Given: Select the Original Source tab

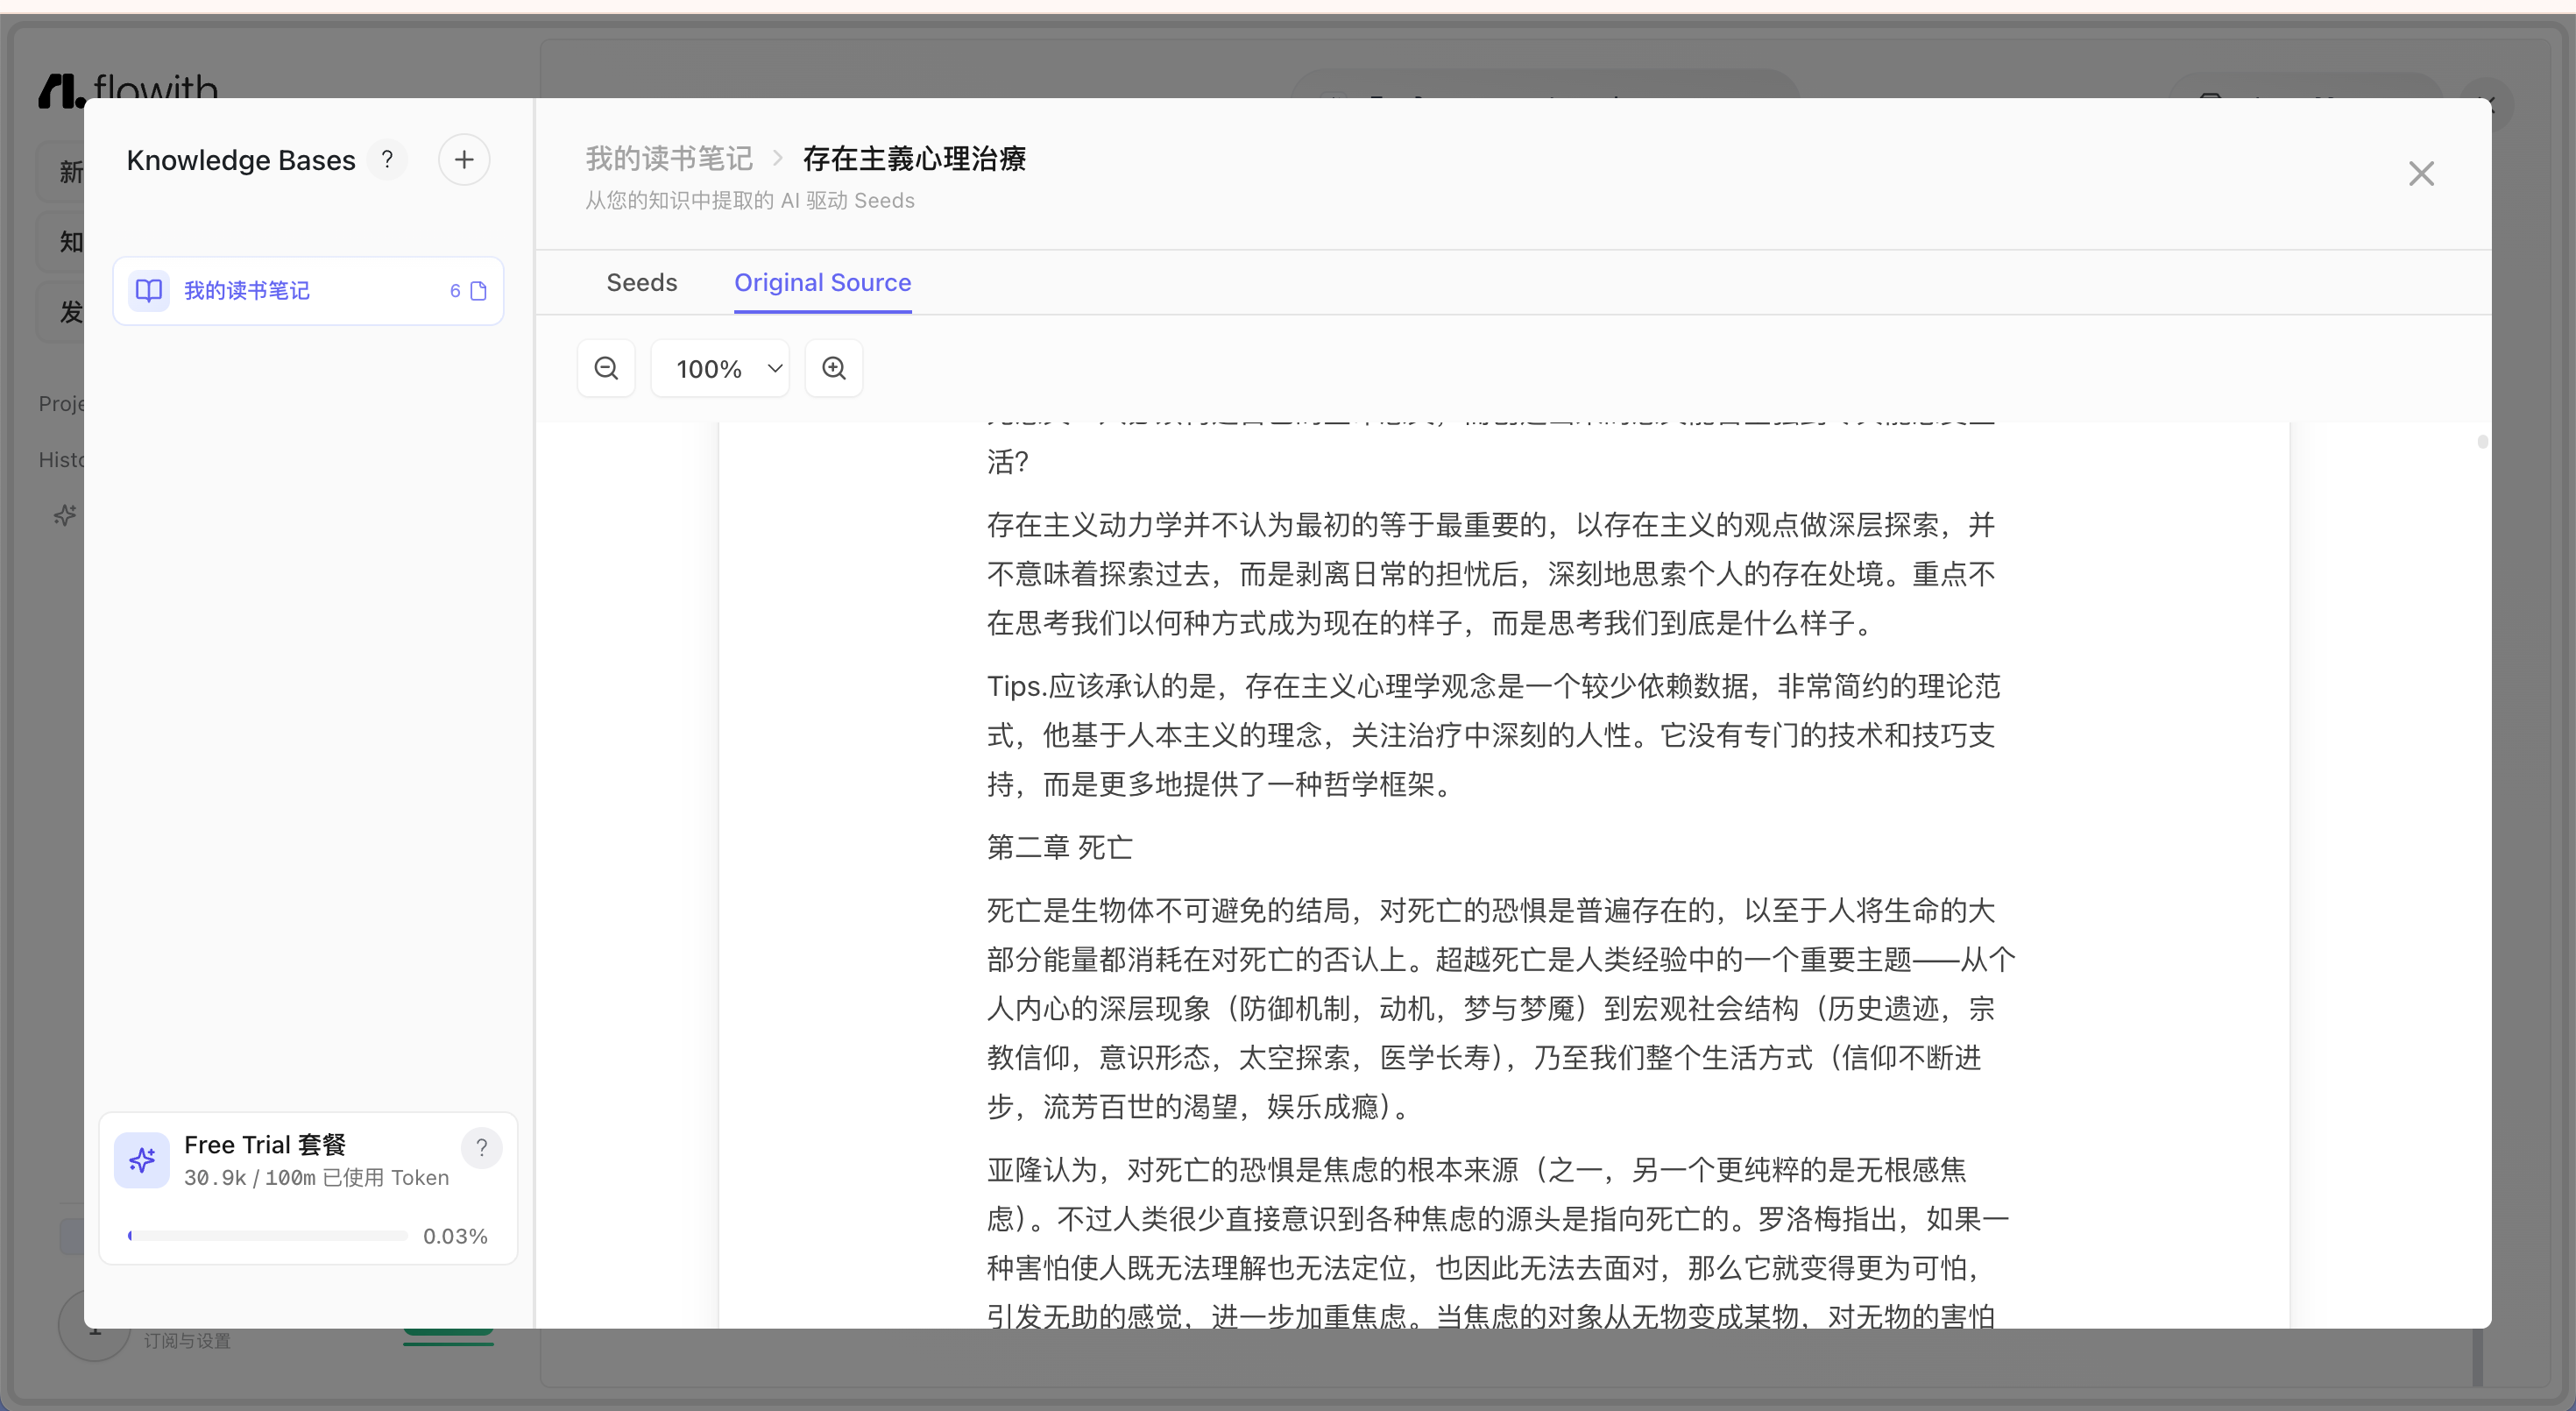Looking at the screenshot, I should coord(822,283).
